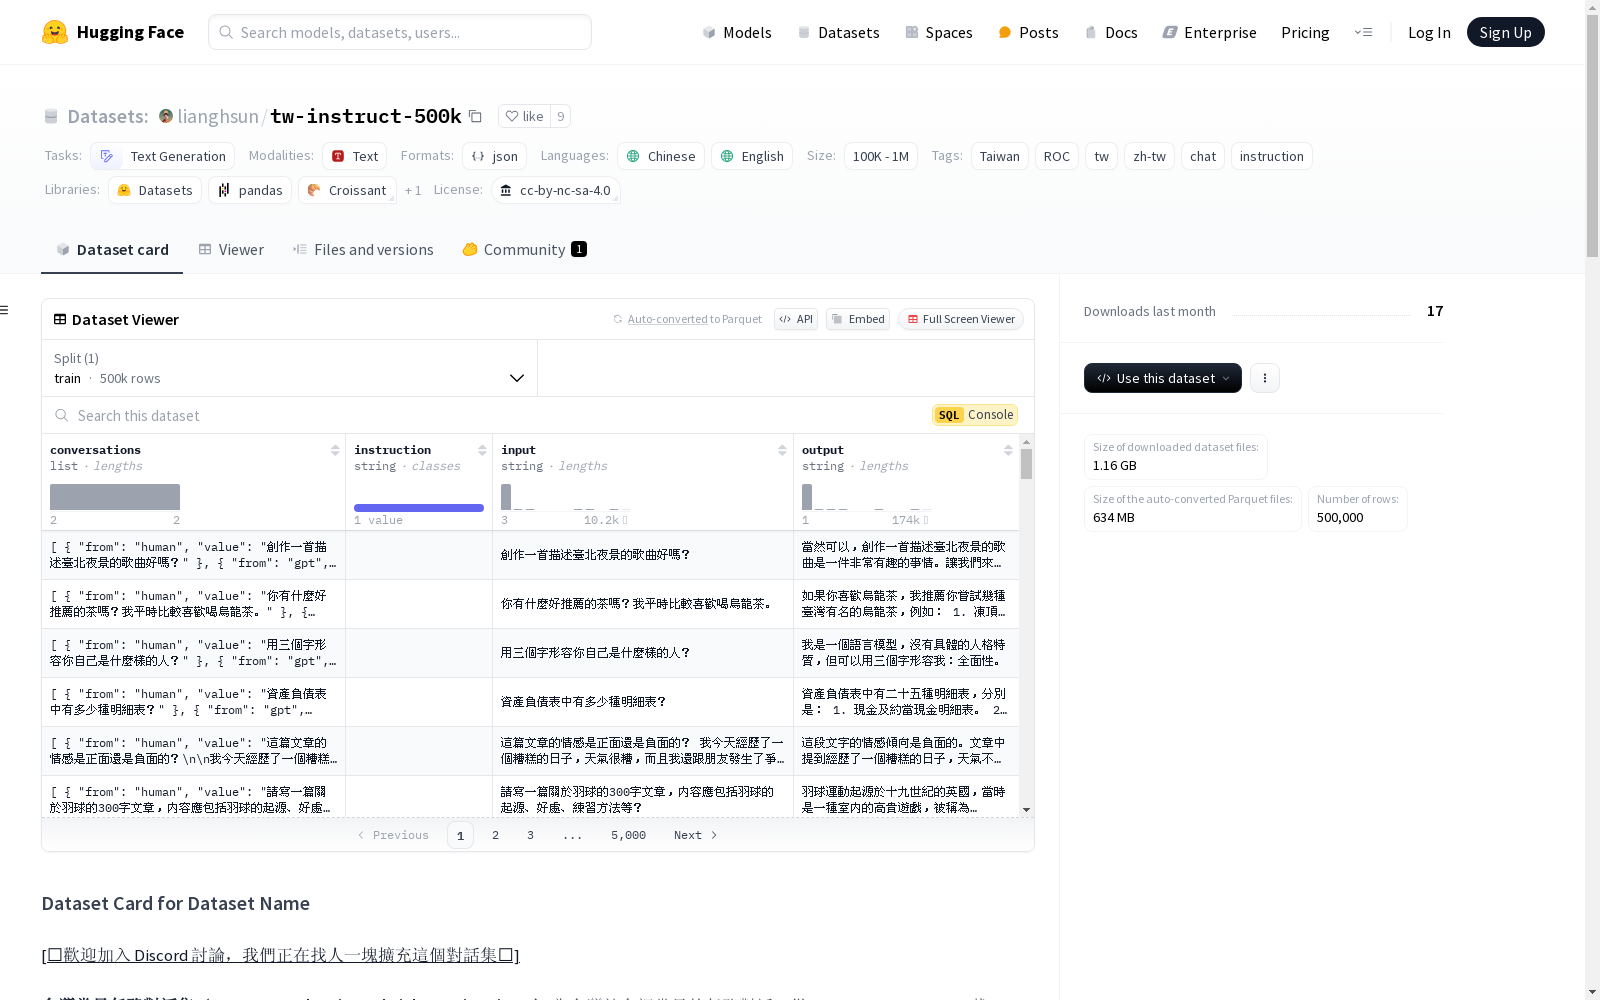This screenshot has width=1600, height=1000.
Task: Open the API button in Dataset Viewer
Action: click(x=796, y=319)
